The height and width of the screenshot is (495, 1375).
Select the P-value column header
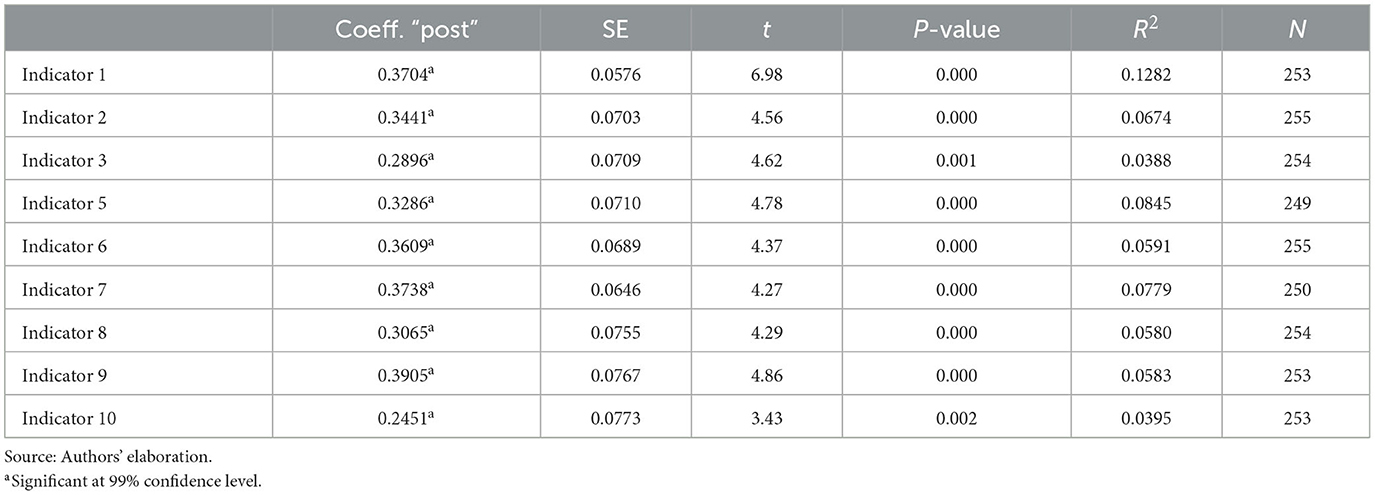pyautogui.click(x=957, y=30)
